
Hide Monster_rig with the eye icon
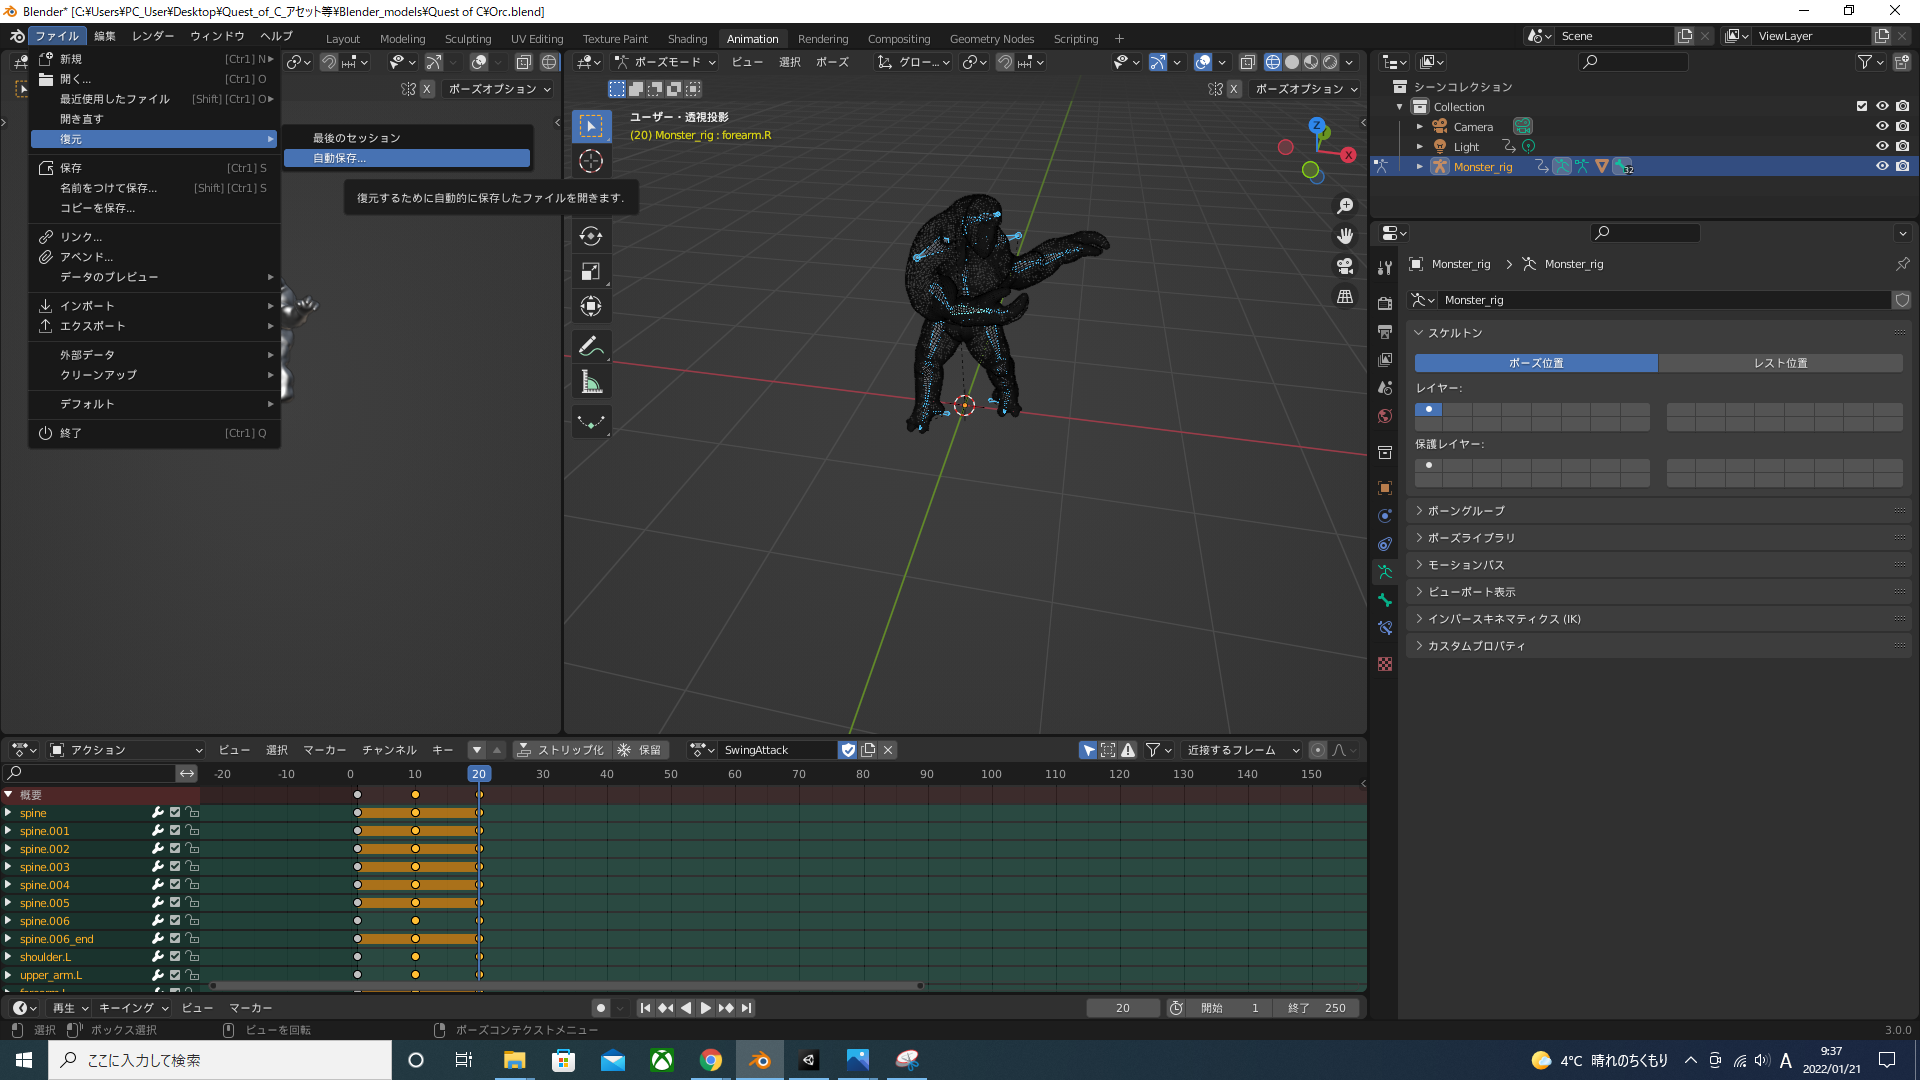click(1882, 166)
